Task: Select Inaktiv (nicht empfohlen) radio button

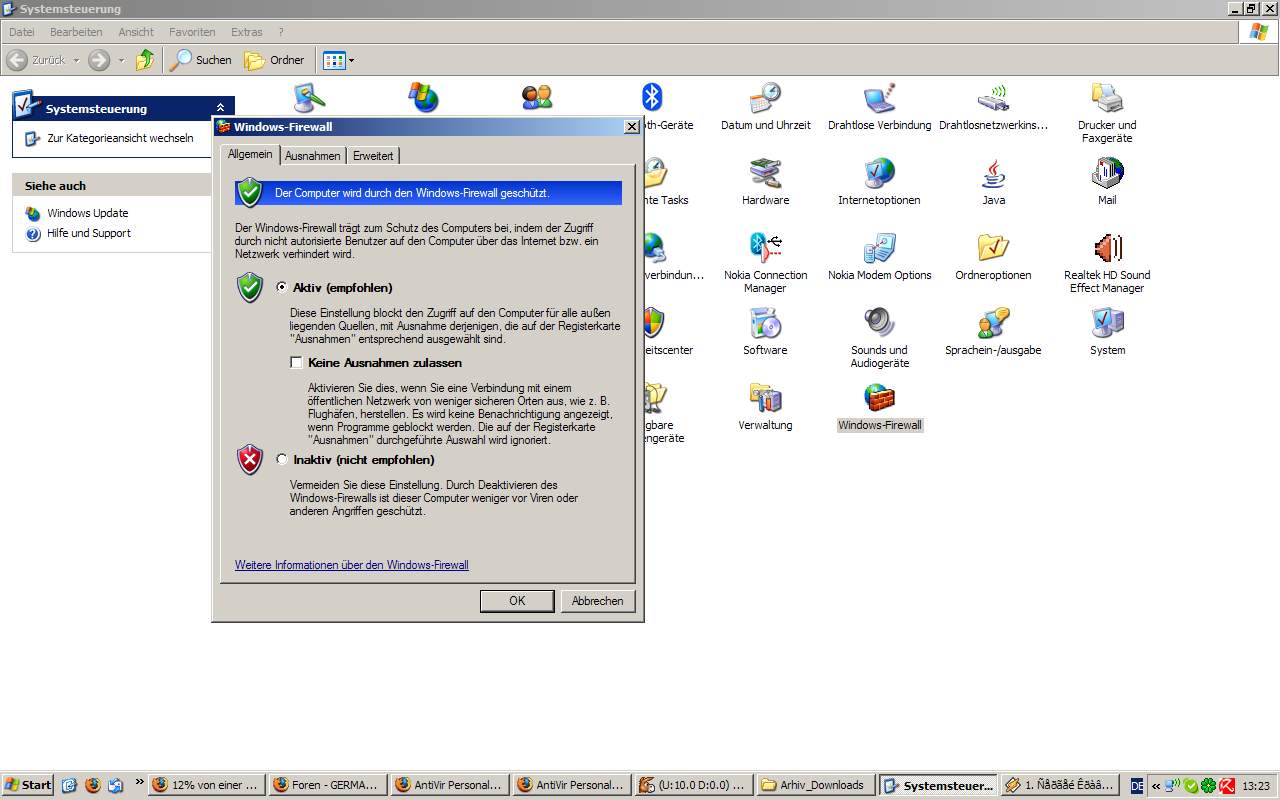Action: pyautogui.click(x=282, y=460)
